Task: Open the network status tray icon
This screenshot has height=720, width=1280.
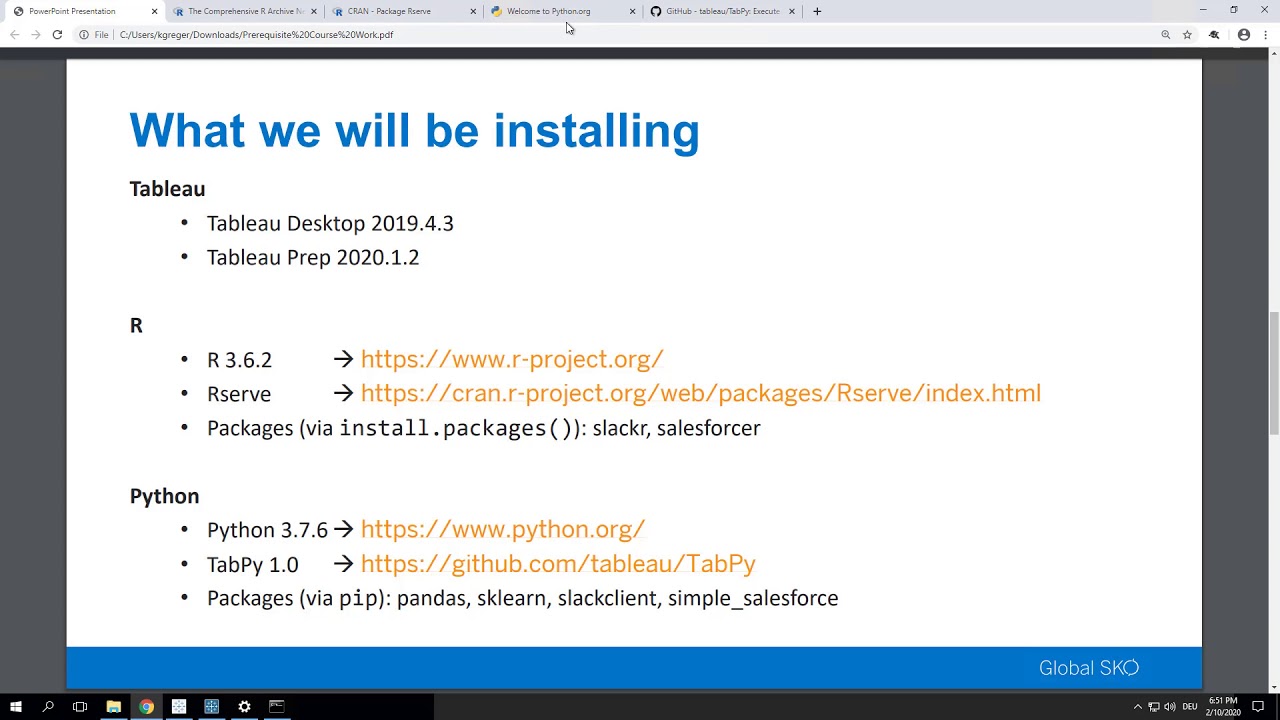Action: pos(1154,707)
